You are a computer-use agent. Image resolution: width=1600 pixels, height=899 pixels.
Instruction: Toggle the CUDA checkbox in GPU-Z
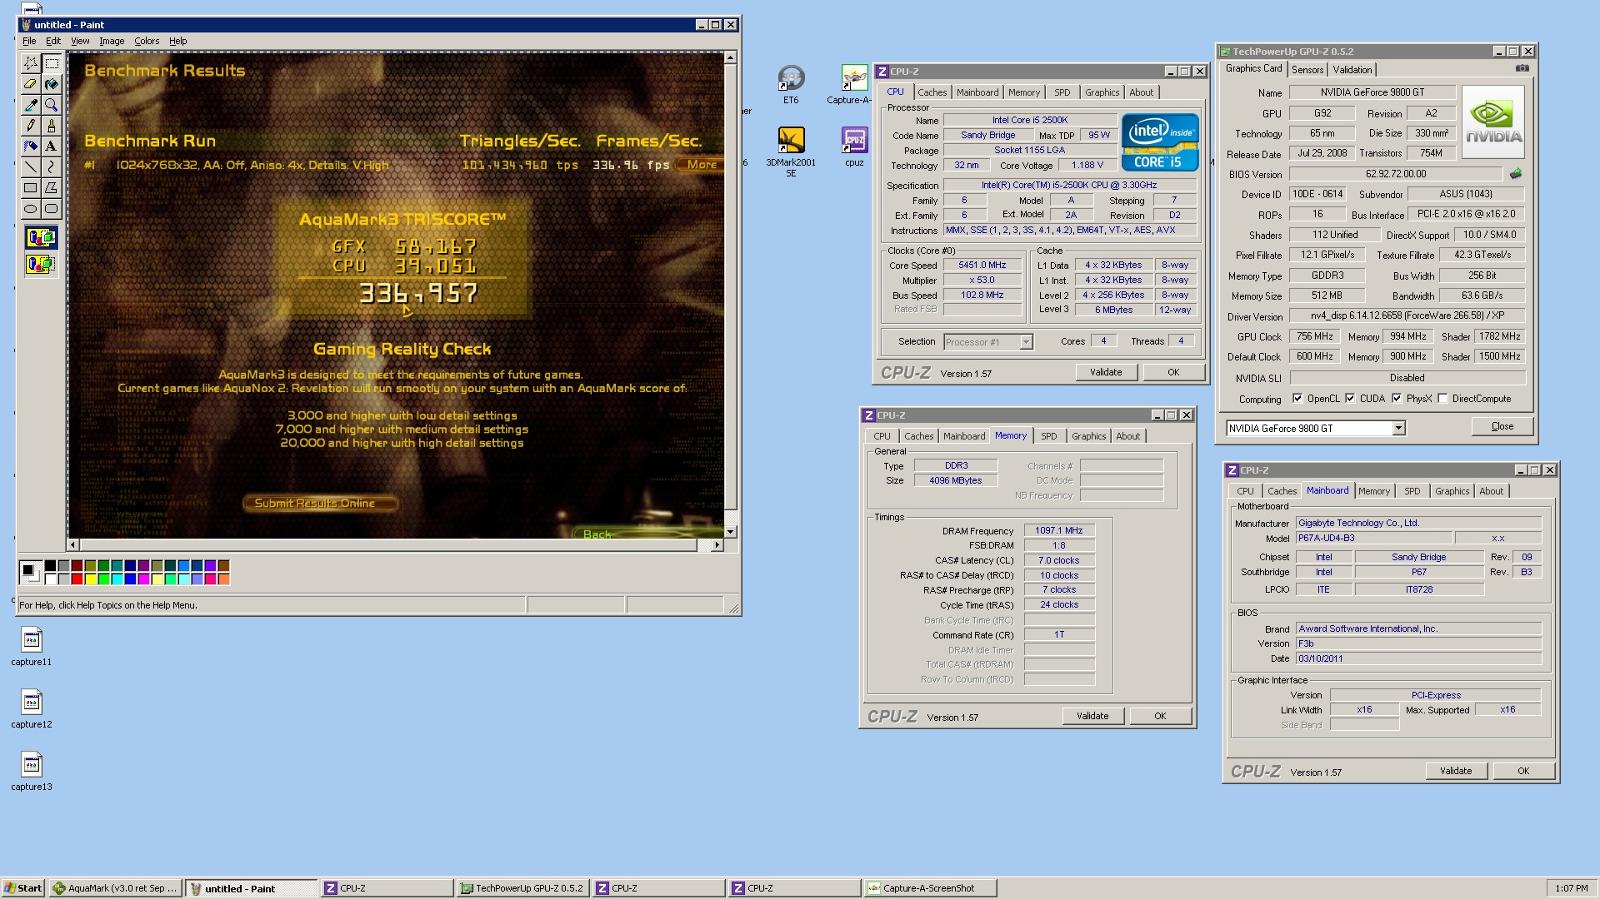[x=1350, y=398]
